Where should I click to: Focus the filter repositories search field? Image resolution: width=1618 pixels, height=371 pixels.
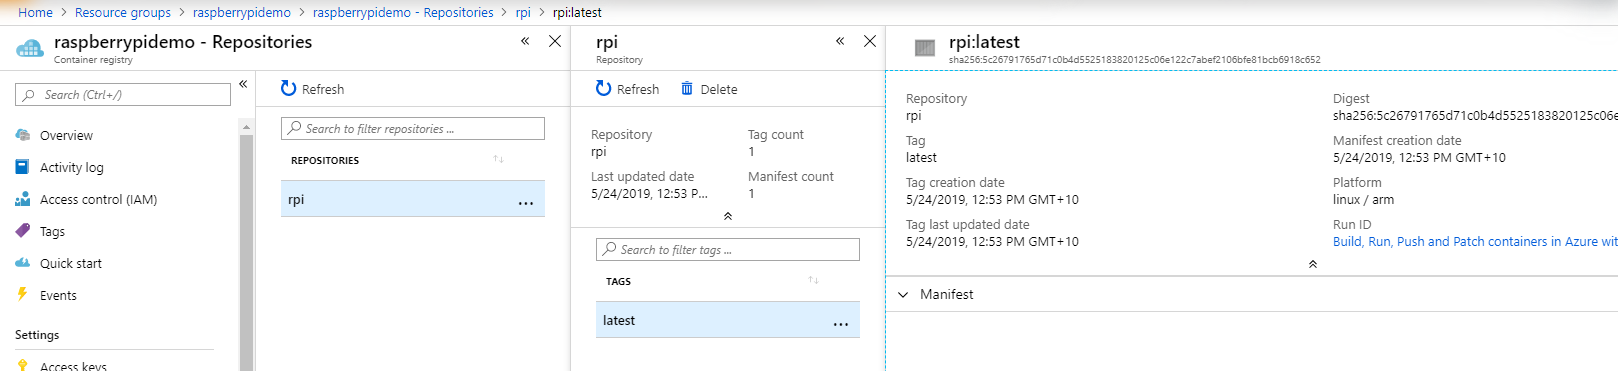point(413,129)
